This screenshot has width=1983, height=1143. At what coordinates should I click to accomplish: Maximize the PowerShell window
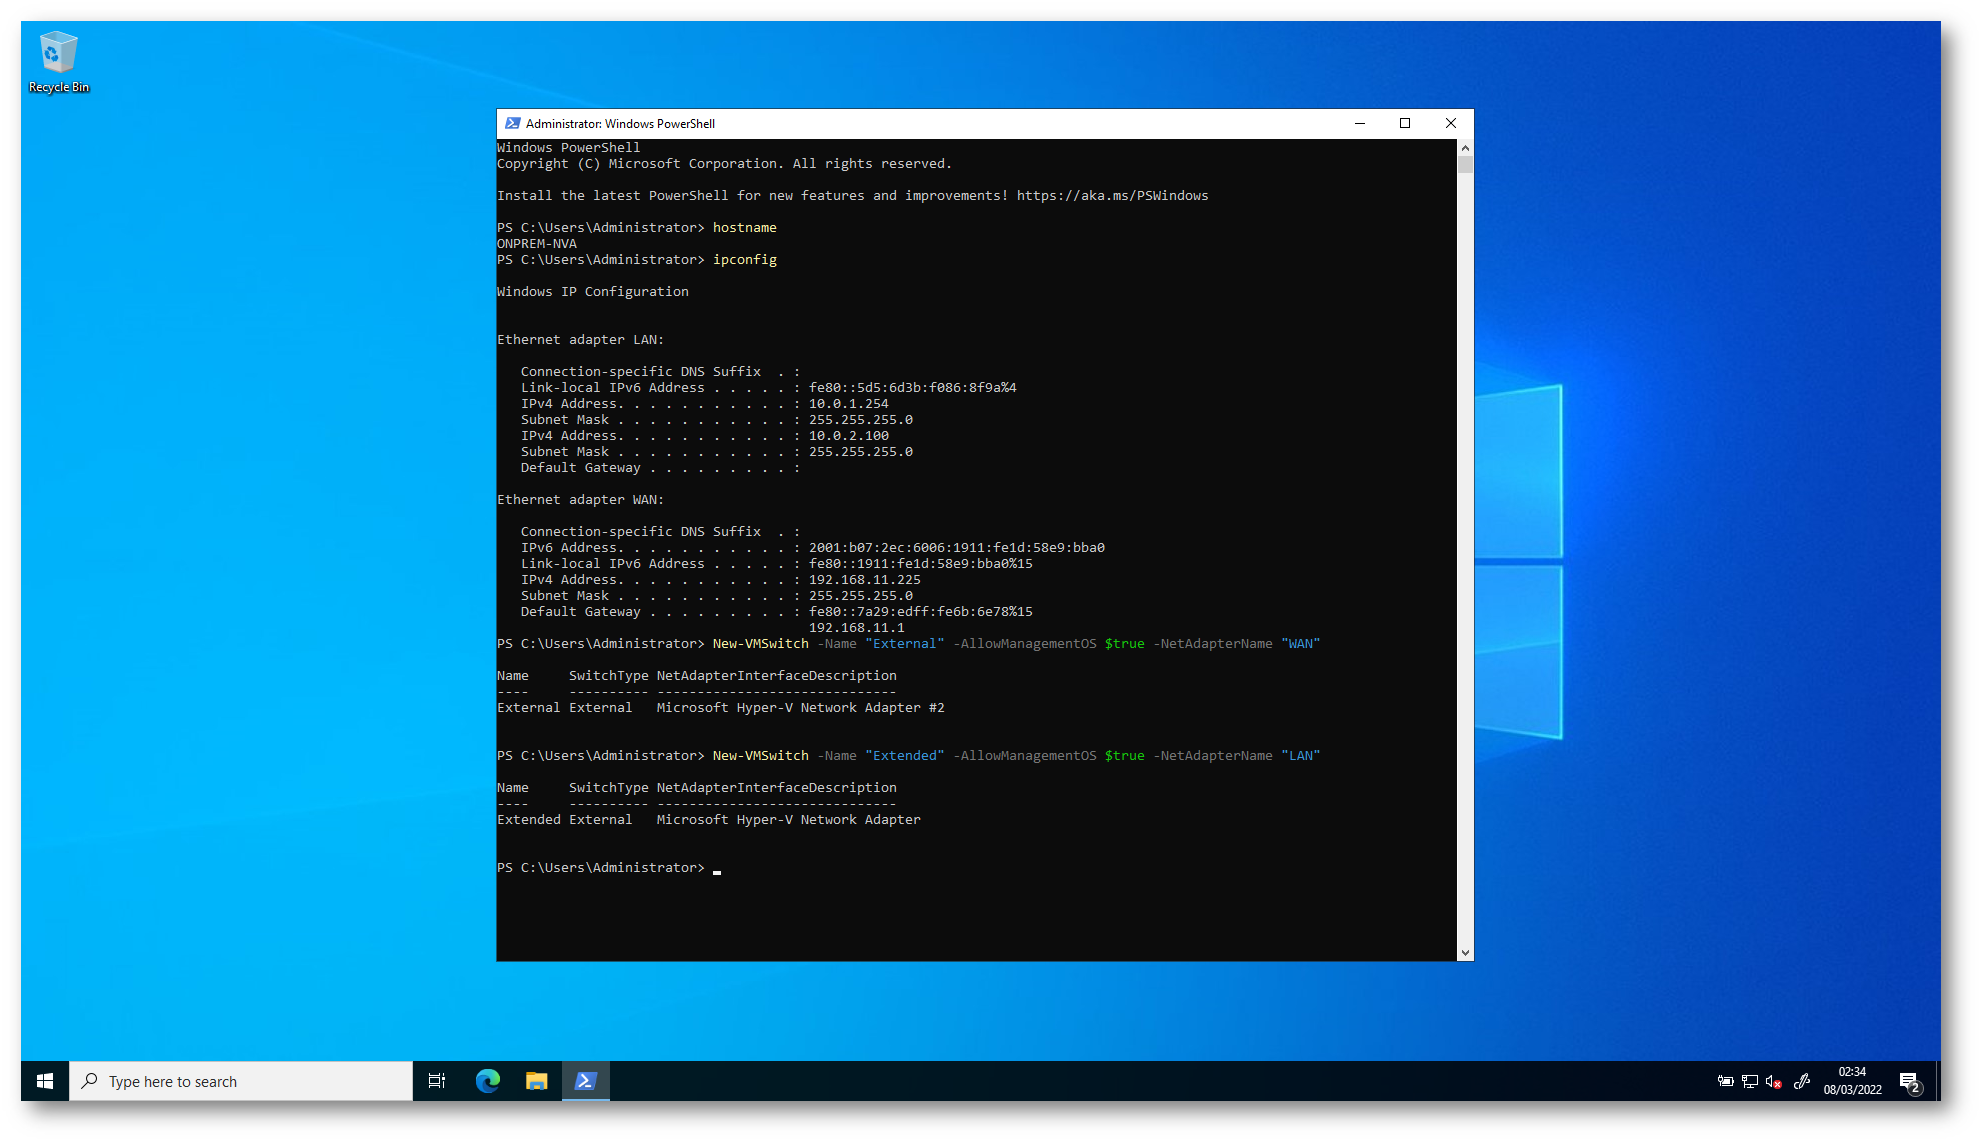click(x=1405, y=123)
